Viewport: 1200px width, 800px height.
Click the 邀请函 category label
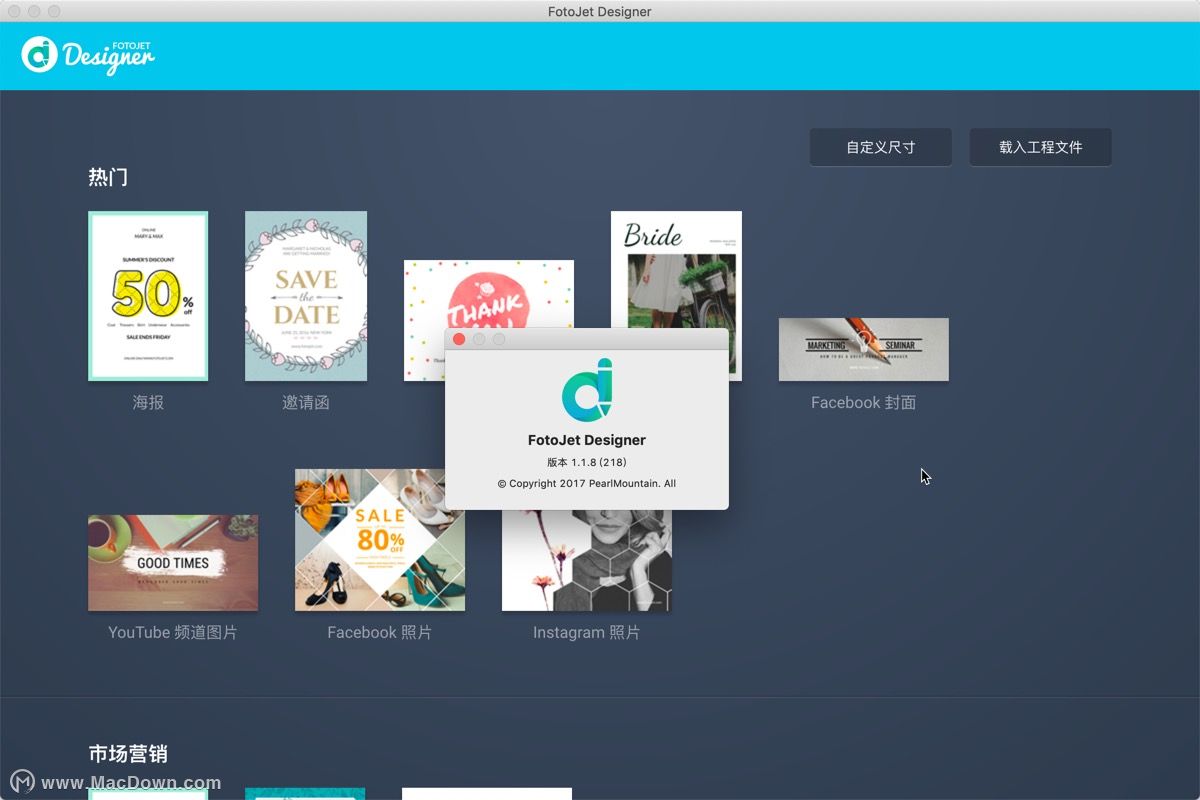(x=306, y=403)
